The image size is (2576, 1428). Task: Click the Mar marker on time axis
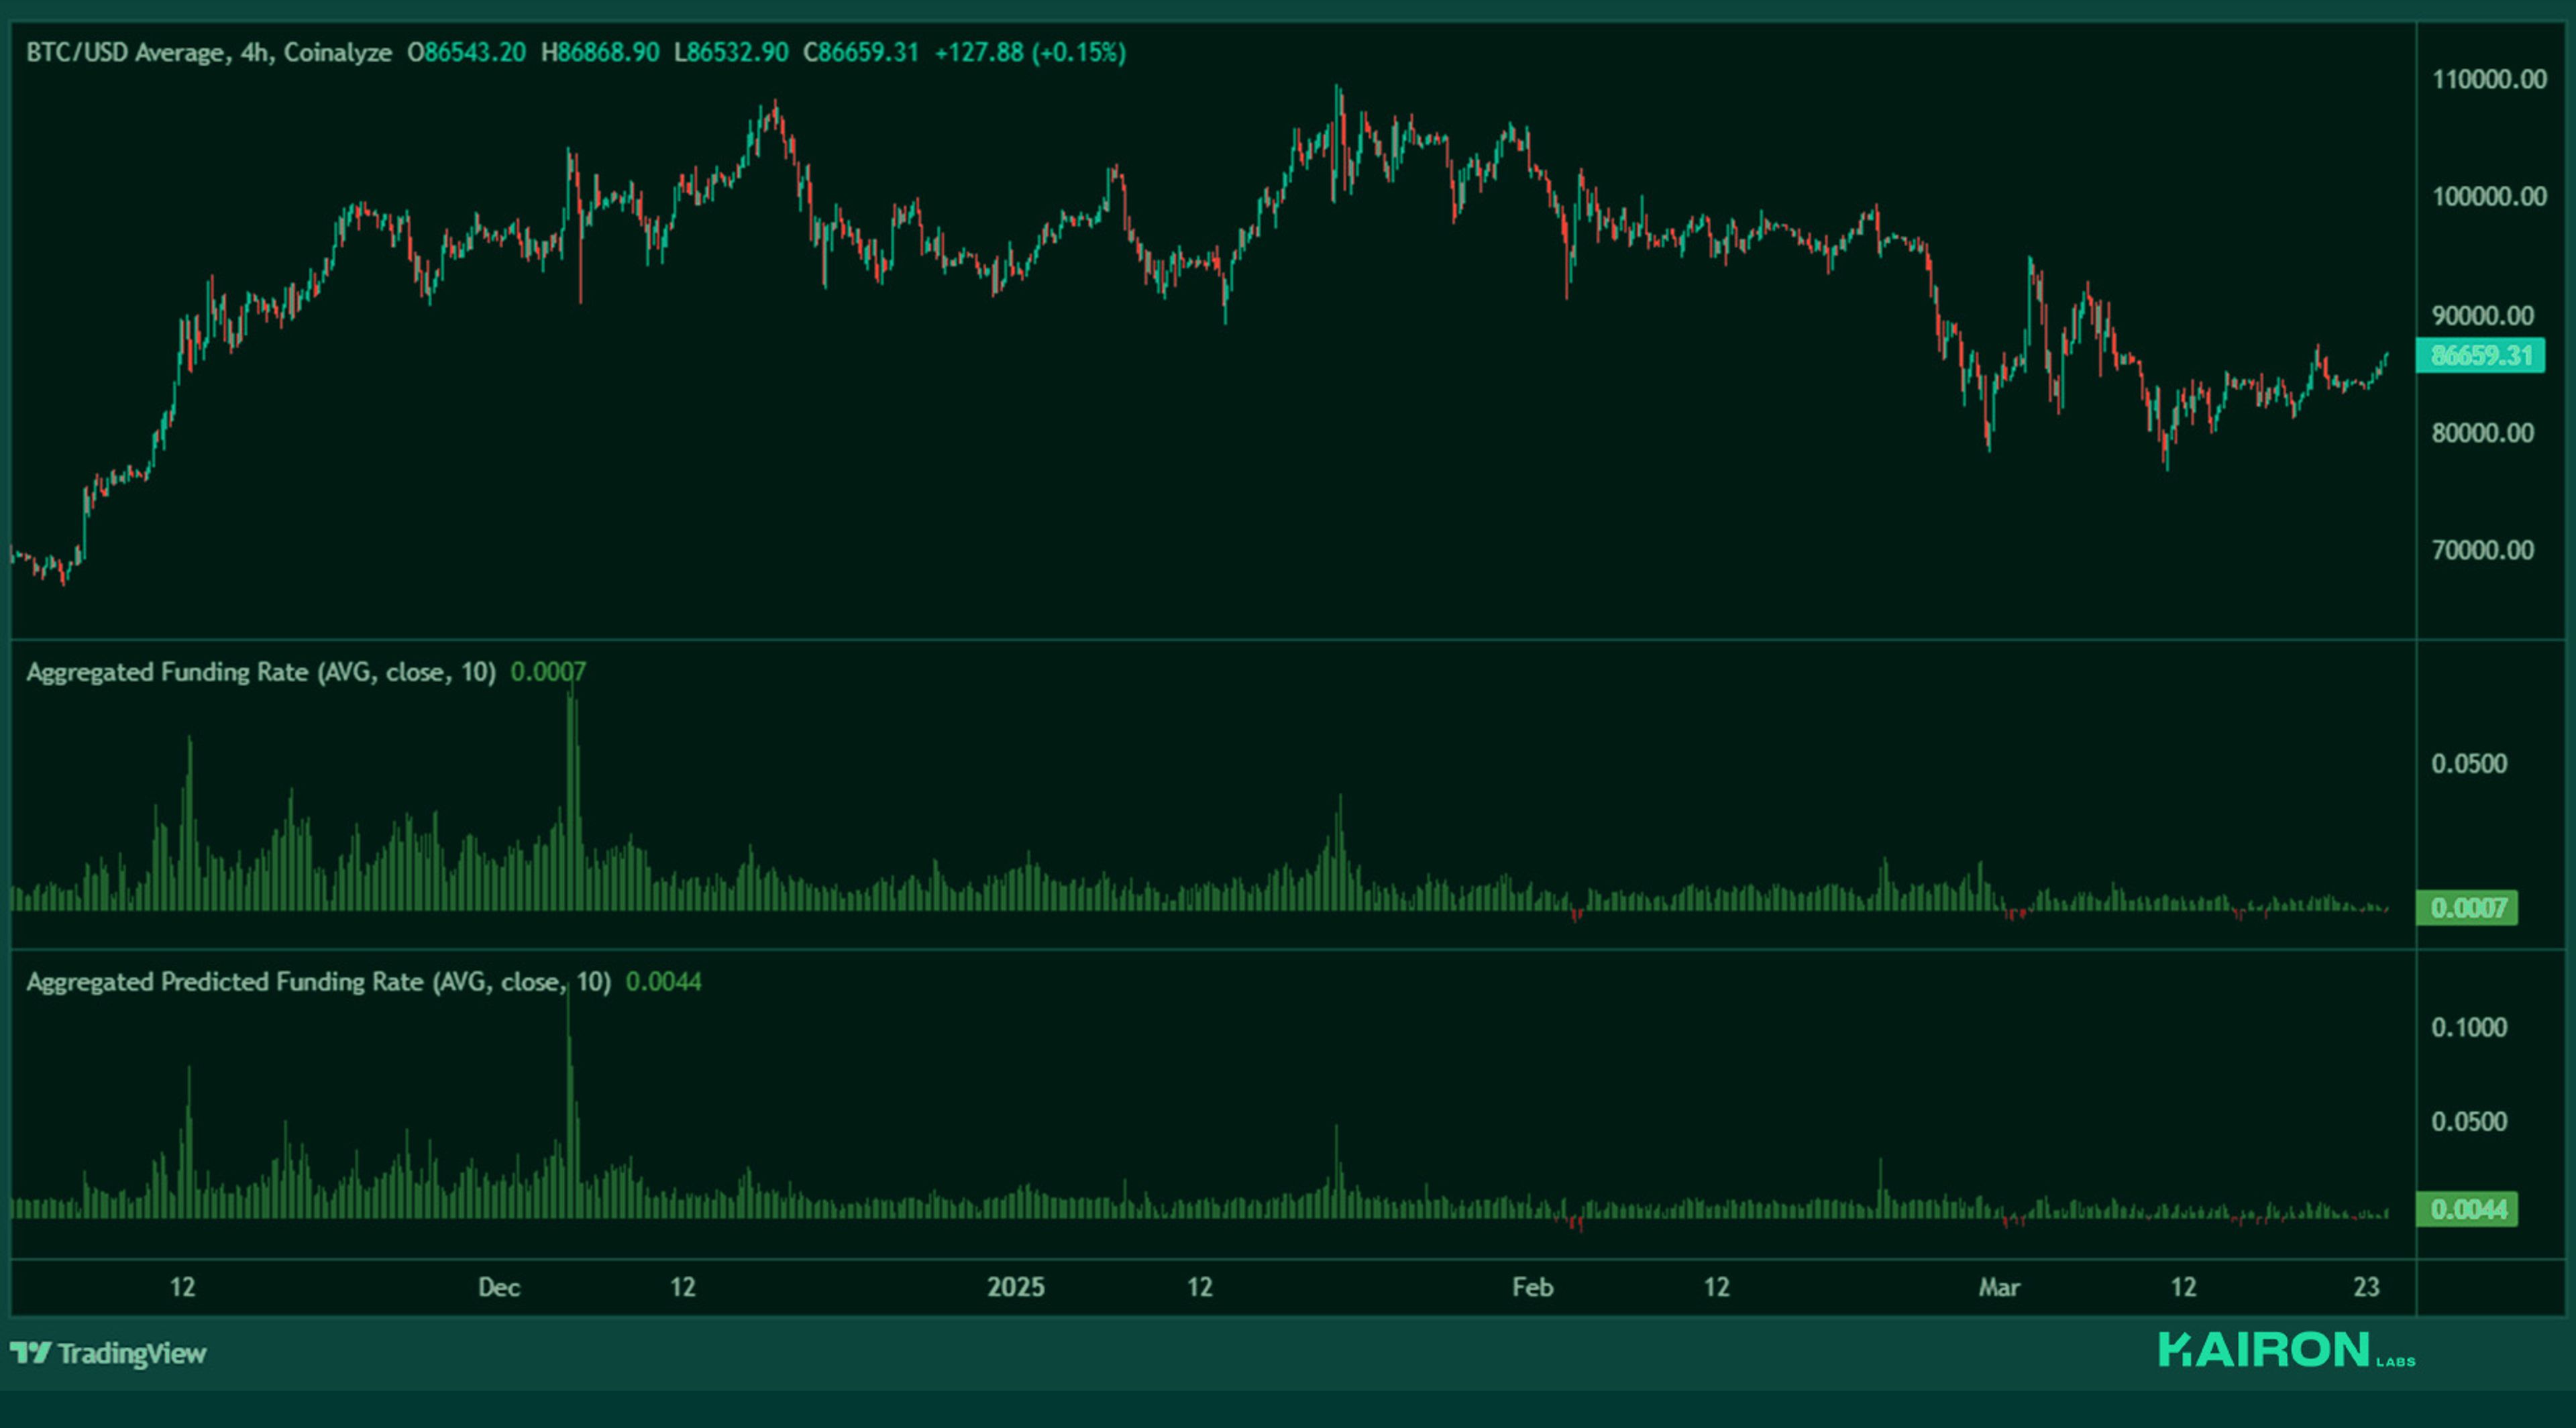pyautogui.click(x=1998, y=1287)
